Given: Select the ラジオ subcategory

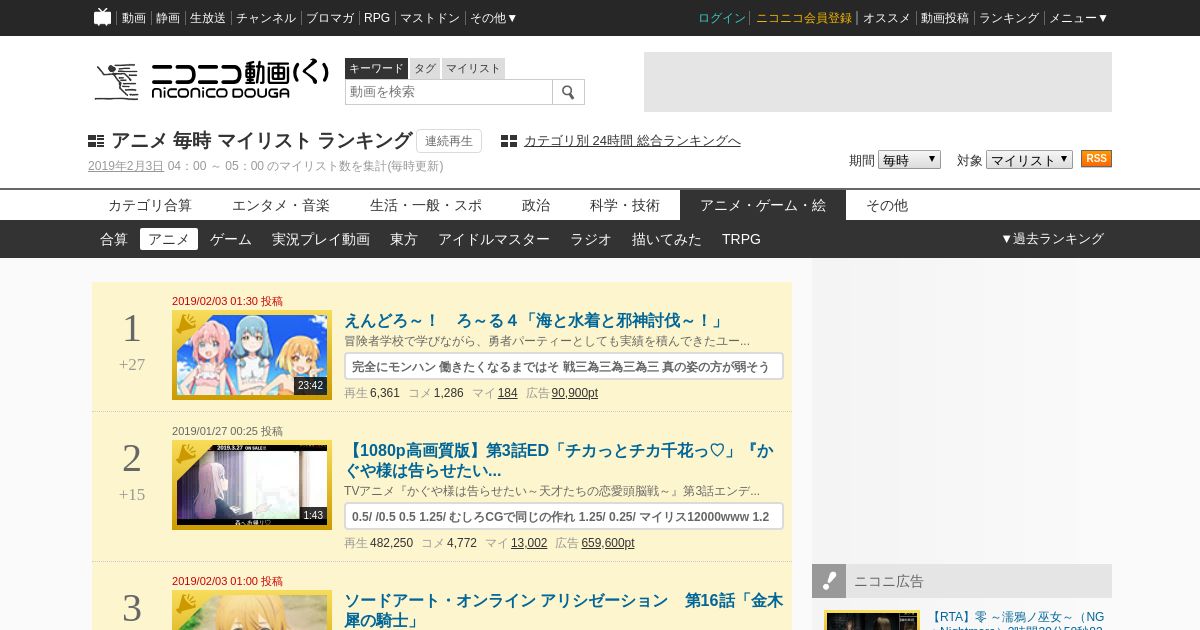Looking at the screenshot, I should point(591,239).
